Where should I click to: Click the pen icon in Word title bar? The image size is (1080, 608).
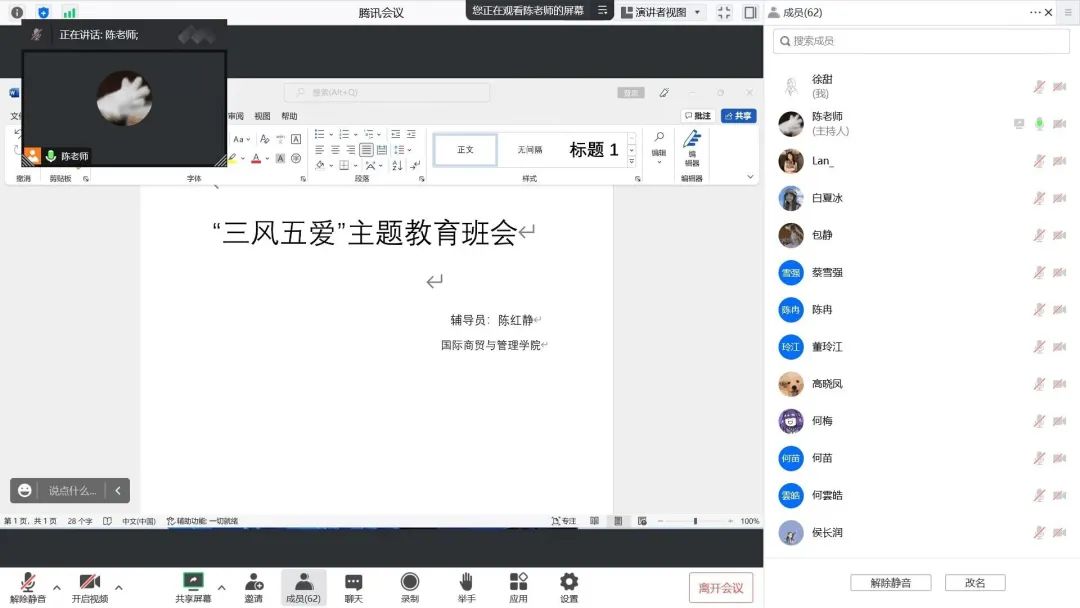(664, 92)
